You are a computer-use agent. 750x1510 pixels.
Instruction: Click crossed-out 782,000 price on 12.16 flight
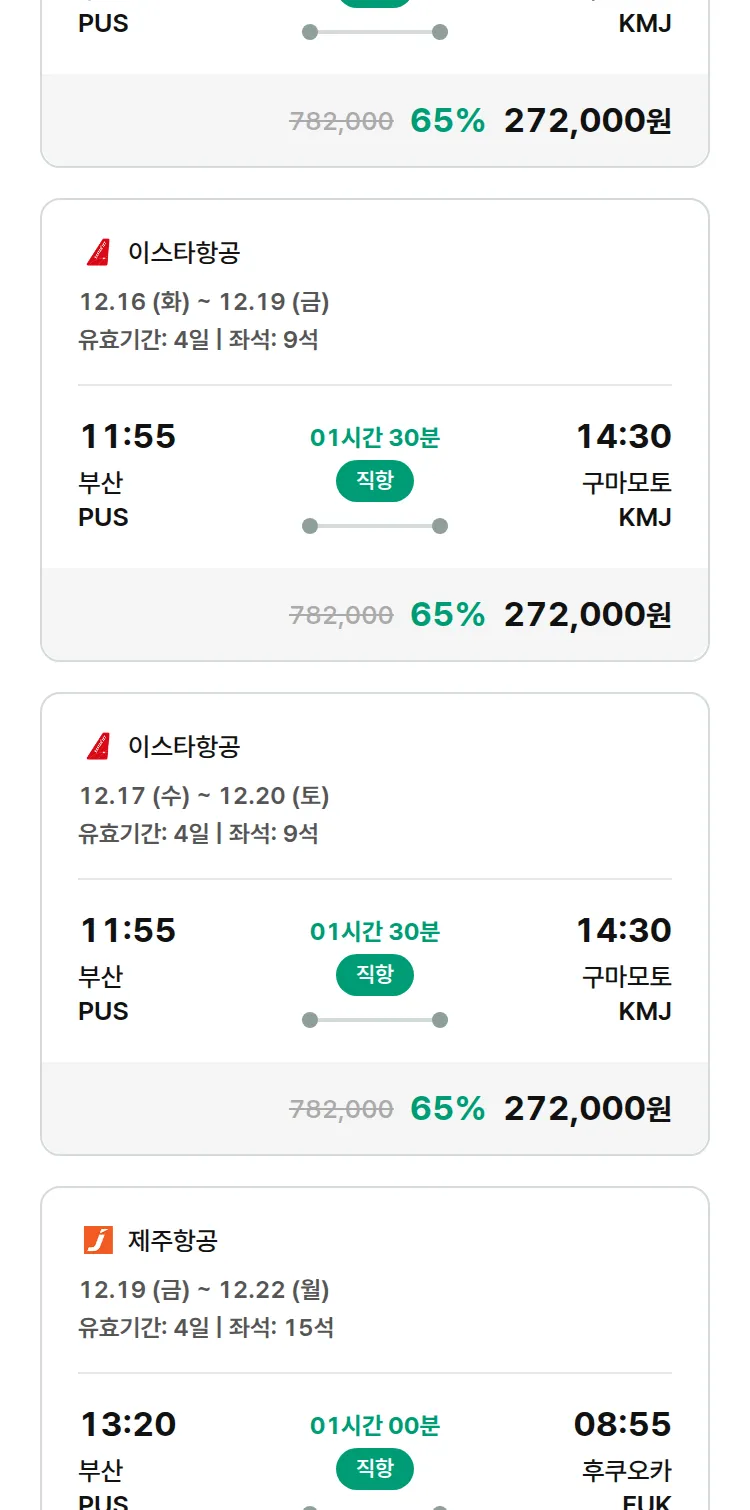pyautogui.click(x=341, y=615)
